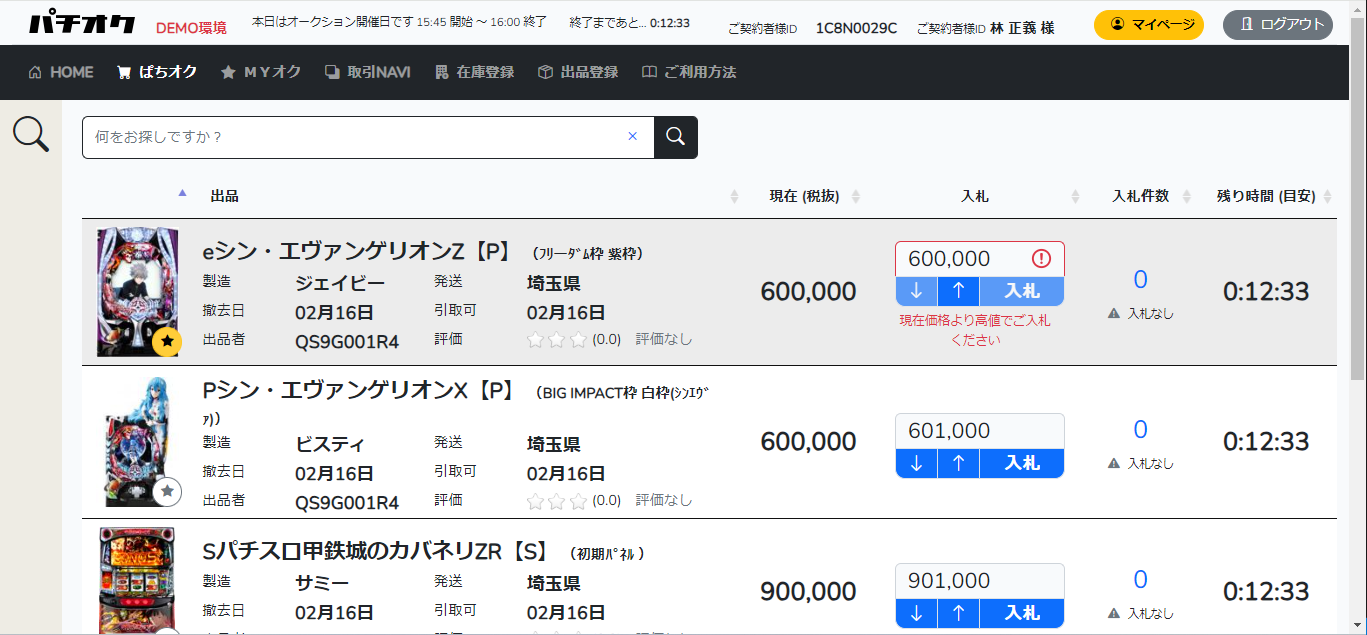Increase bid on カバネリZR row
The height and width of the screenshot is (635, 1367).
coord(959,613)
